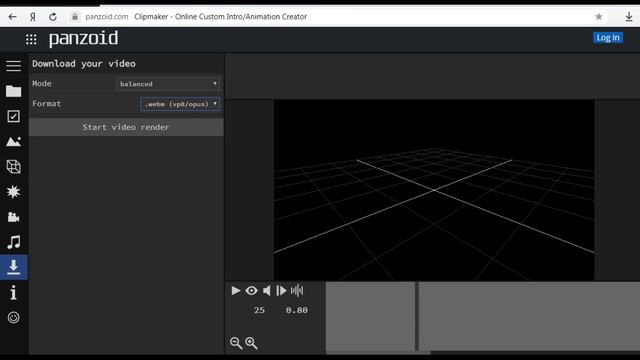Click the Download your video heading
The height and width of the screenshot is (360, 640).
(84, 64)
